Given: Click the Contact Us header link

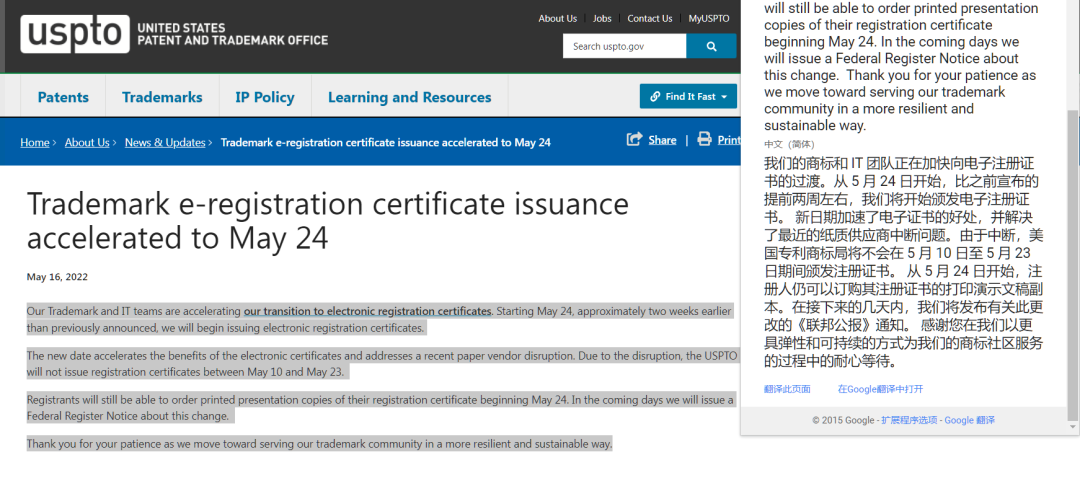Looking at the screenshot, I should (x=650, y=18).
